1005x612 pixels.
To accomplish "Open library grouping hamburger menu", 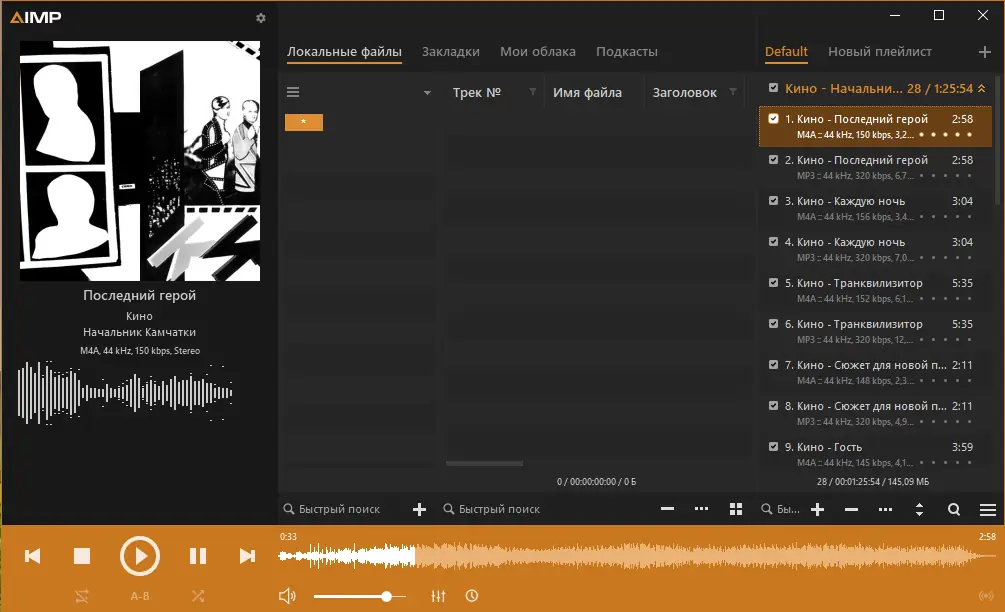I will pyautogui.click(x=293, y=92).
